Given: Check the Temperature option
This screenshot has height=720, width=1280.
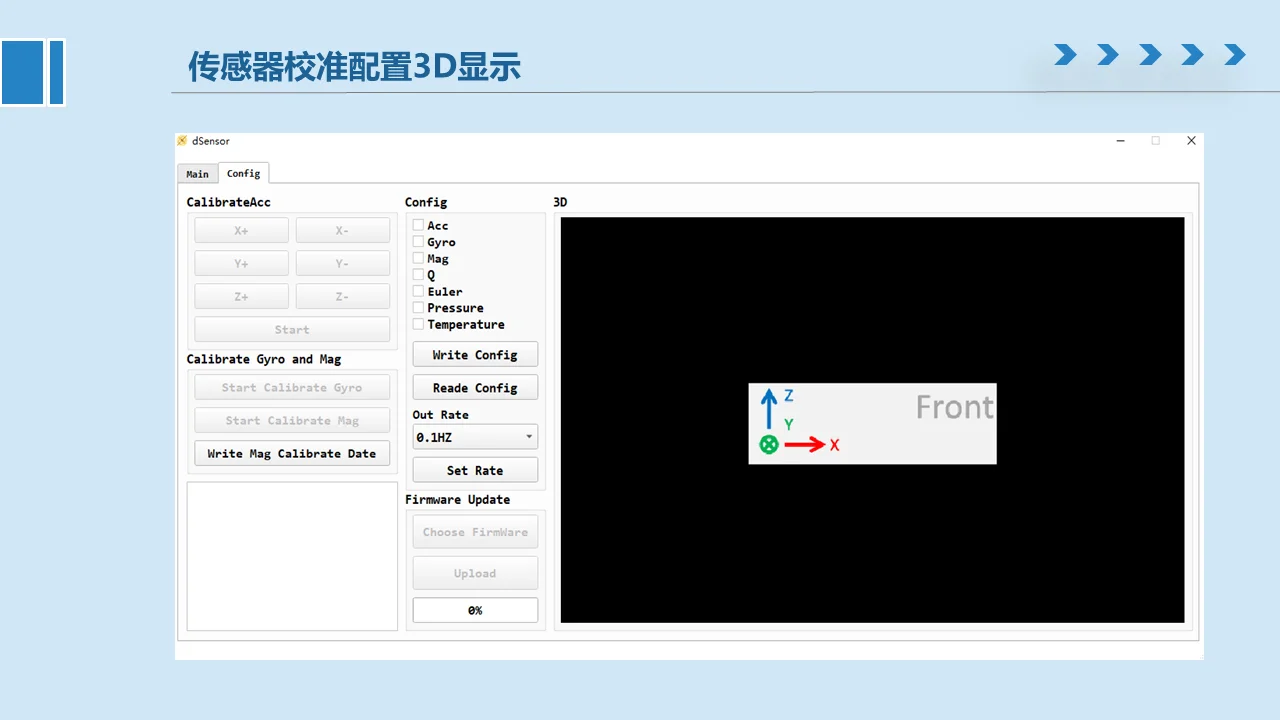Looking at the screenshot, I should (x=418, y=324).
